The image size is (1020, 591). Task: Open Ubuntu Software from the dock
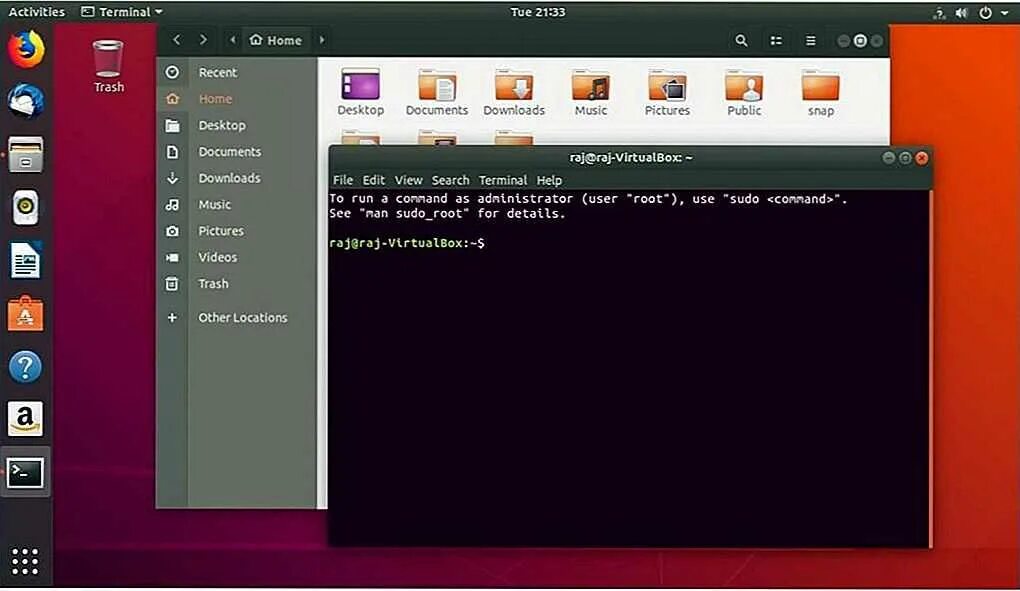26,313
